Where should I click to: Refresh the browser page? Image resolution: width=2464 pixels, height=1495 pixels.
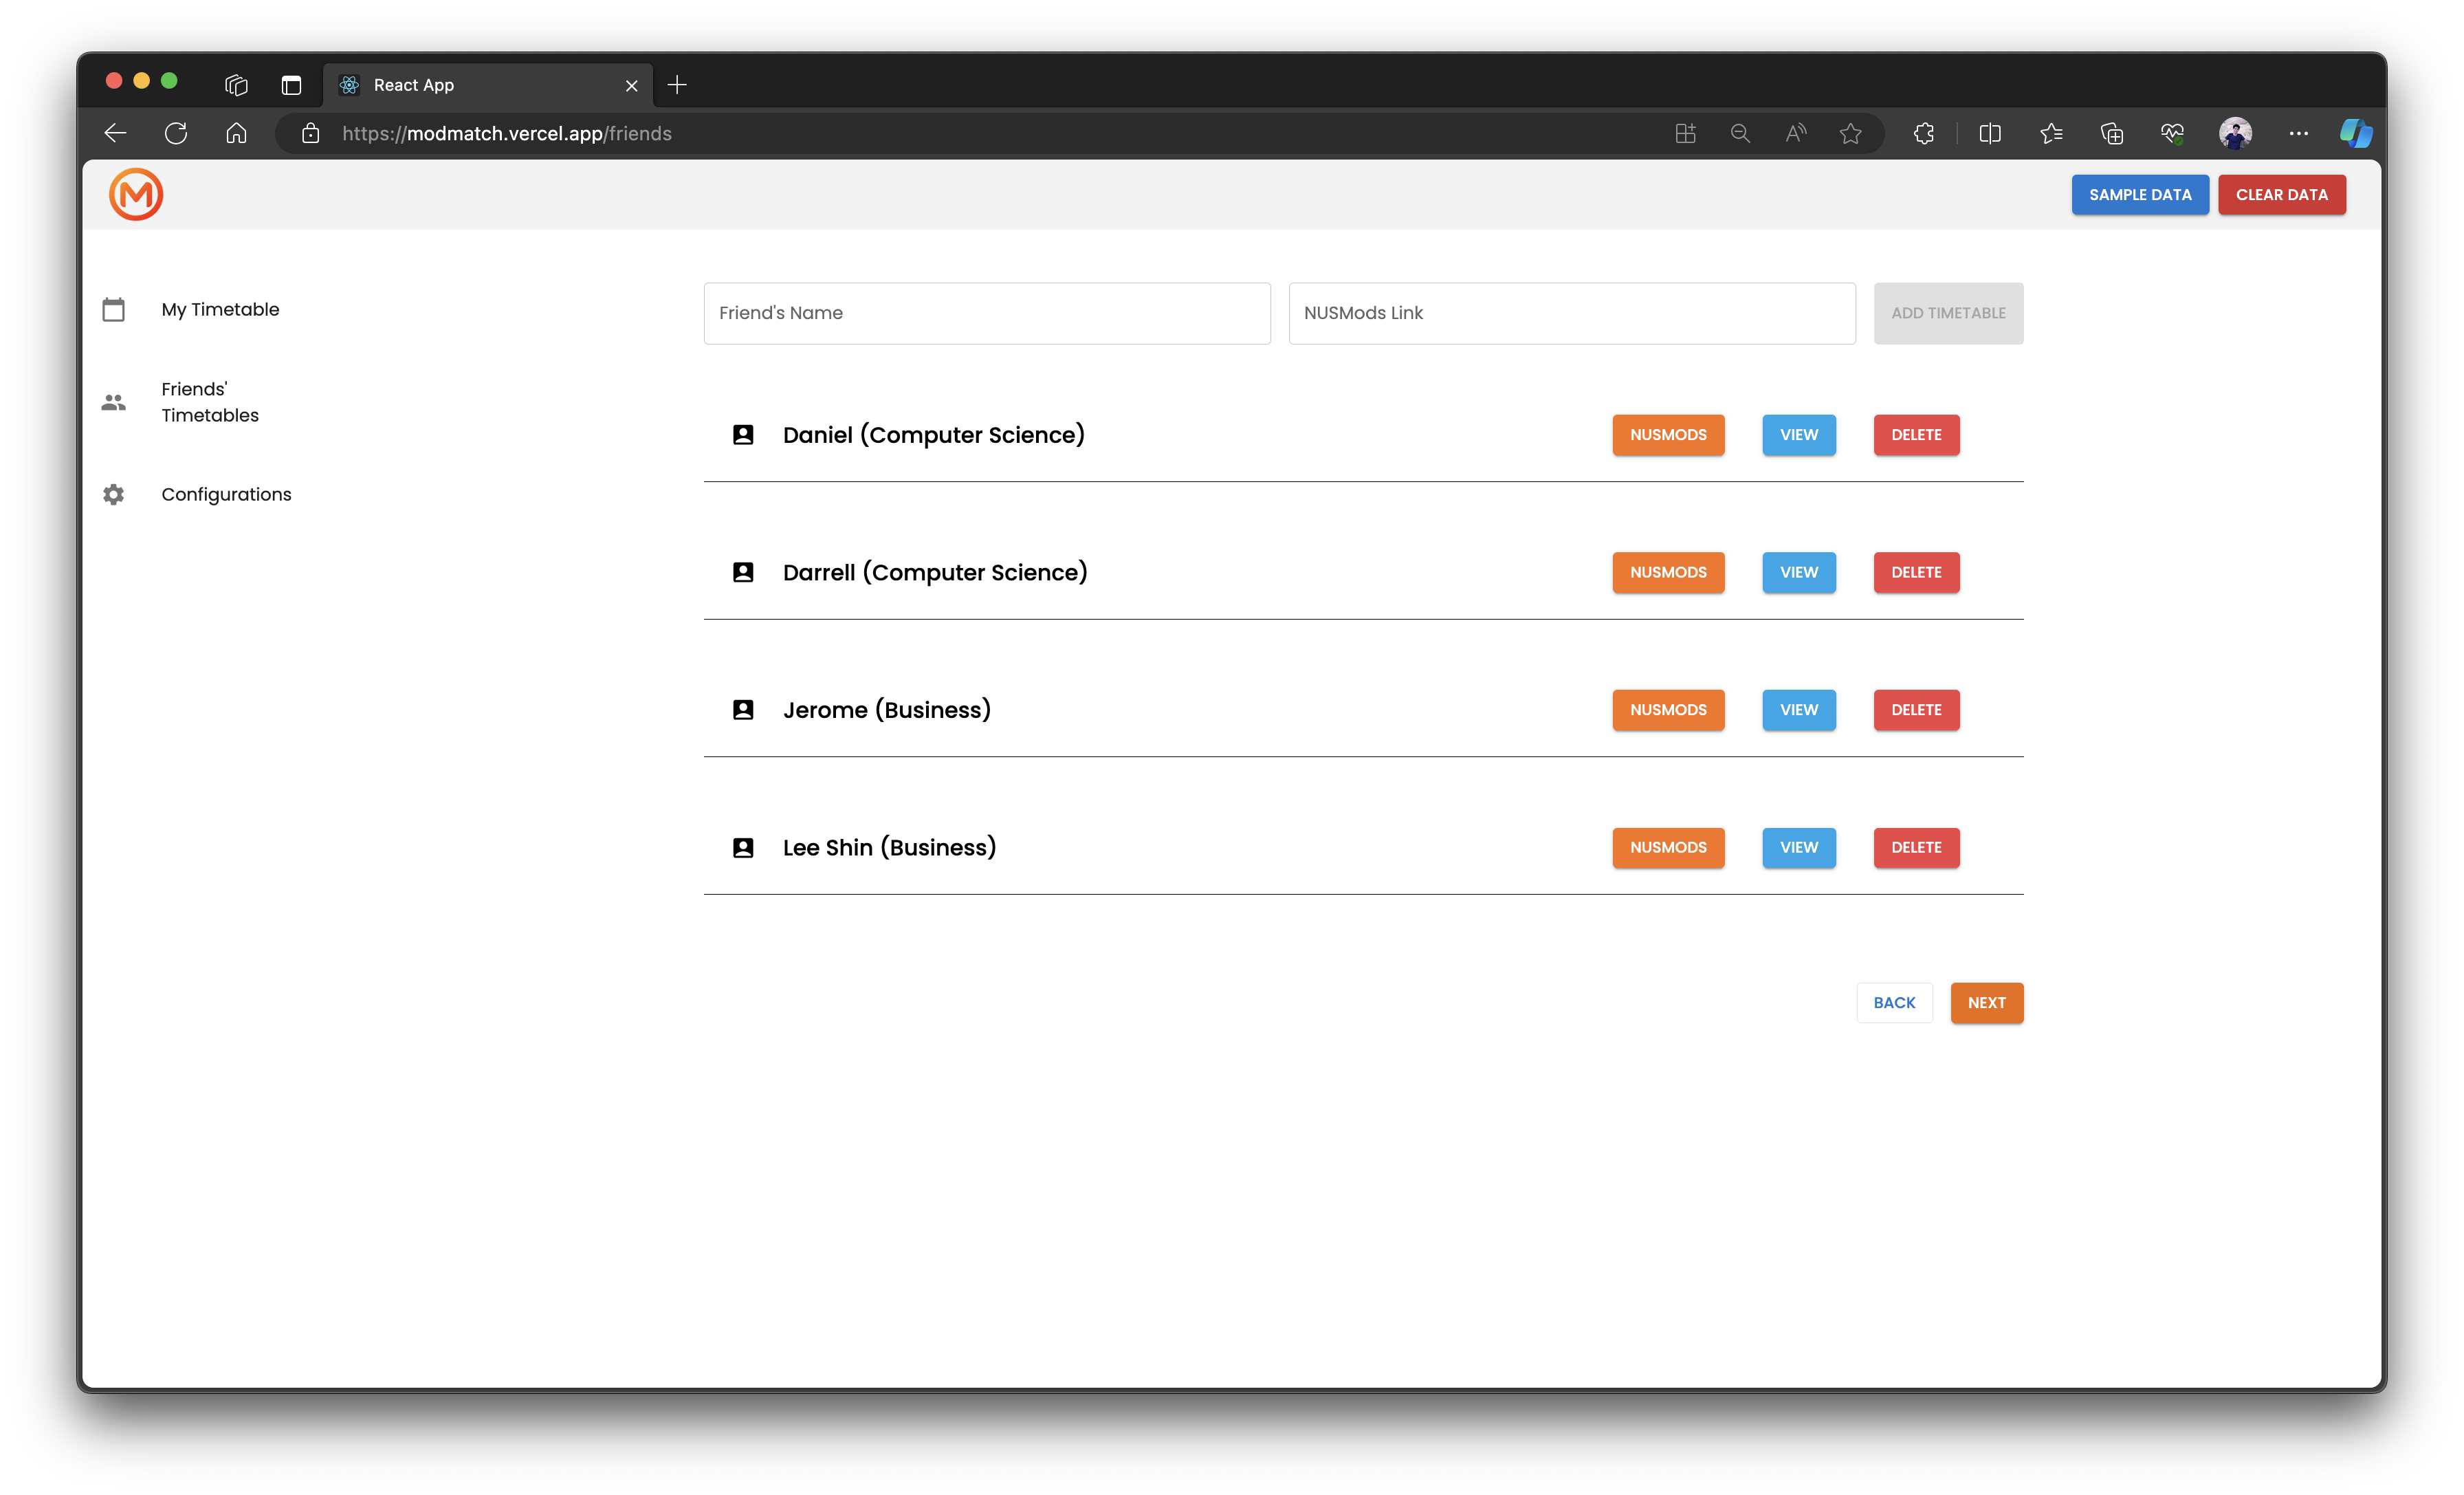pos(176,133)
